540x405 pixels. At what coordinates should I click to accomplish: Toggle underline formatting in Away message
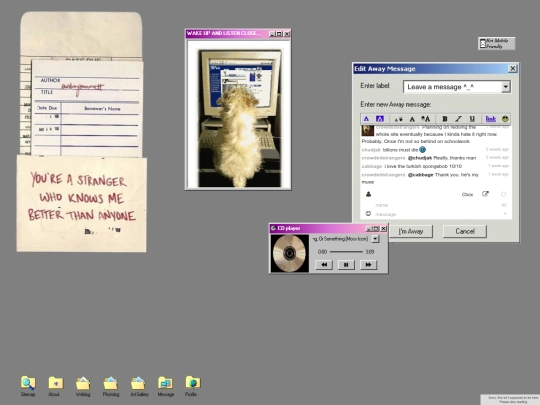pos(472,119)
